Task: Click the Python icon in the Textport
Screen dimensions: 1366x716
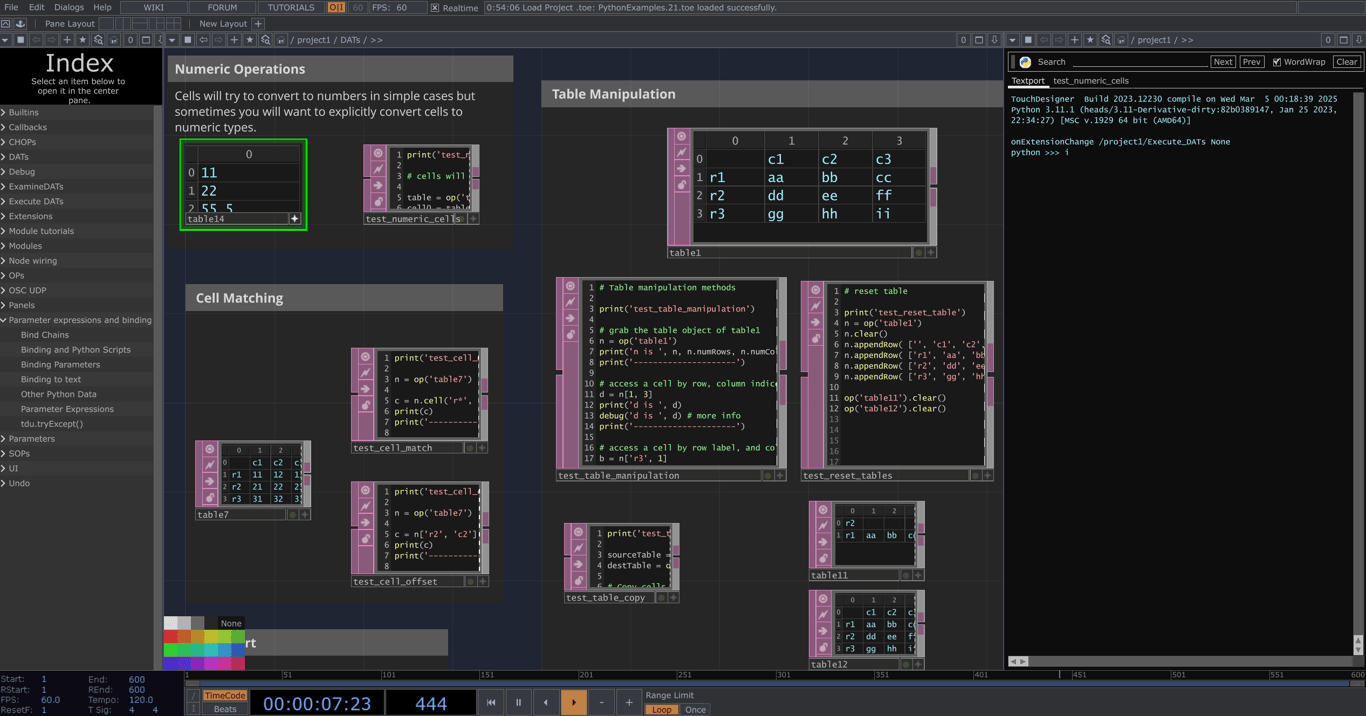Action: click(1024, 61)
